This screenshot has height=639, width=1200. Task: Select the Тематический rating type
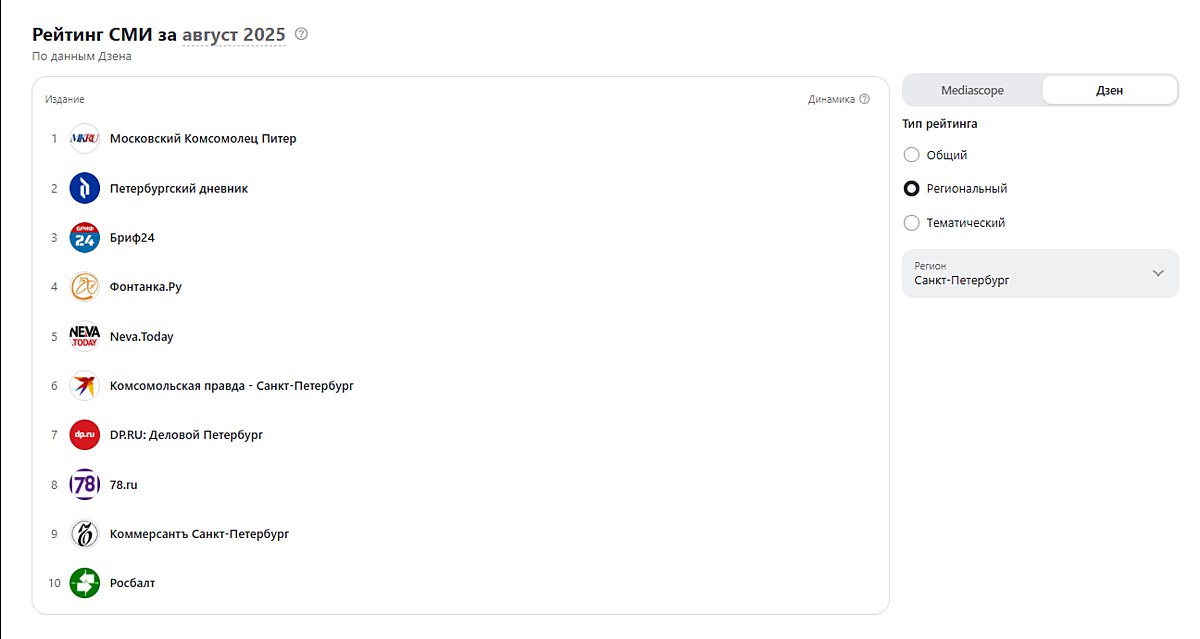tap(911, 223)
